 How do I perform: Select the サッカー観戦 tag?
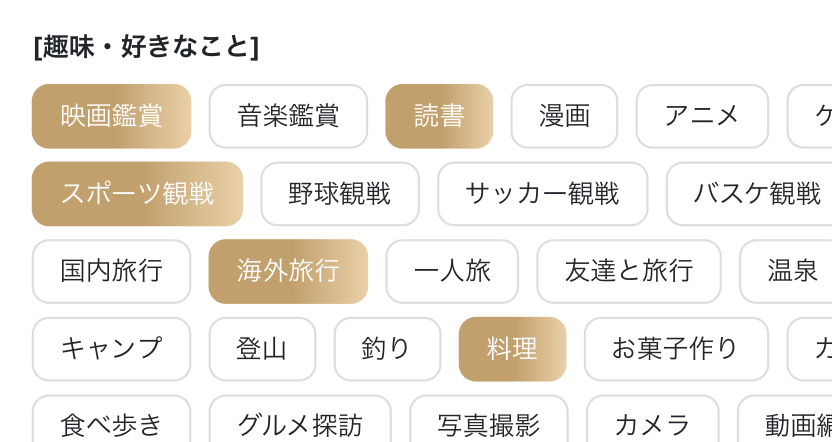pyautogui.click(x=542, y=194)
